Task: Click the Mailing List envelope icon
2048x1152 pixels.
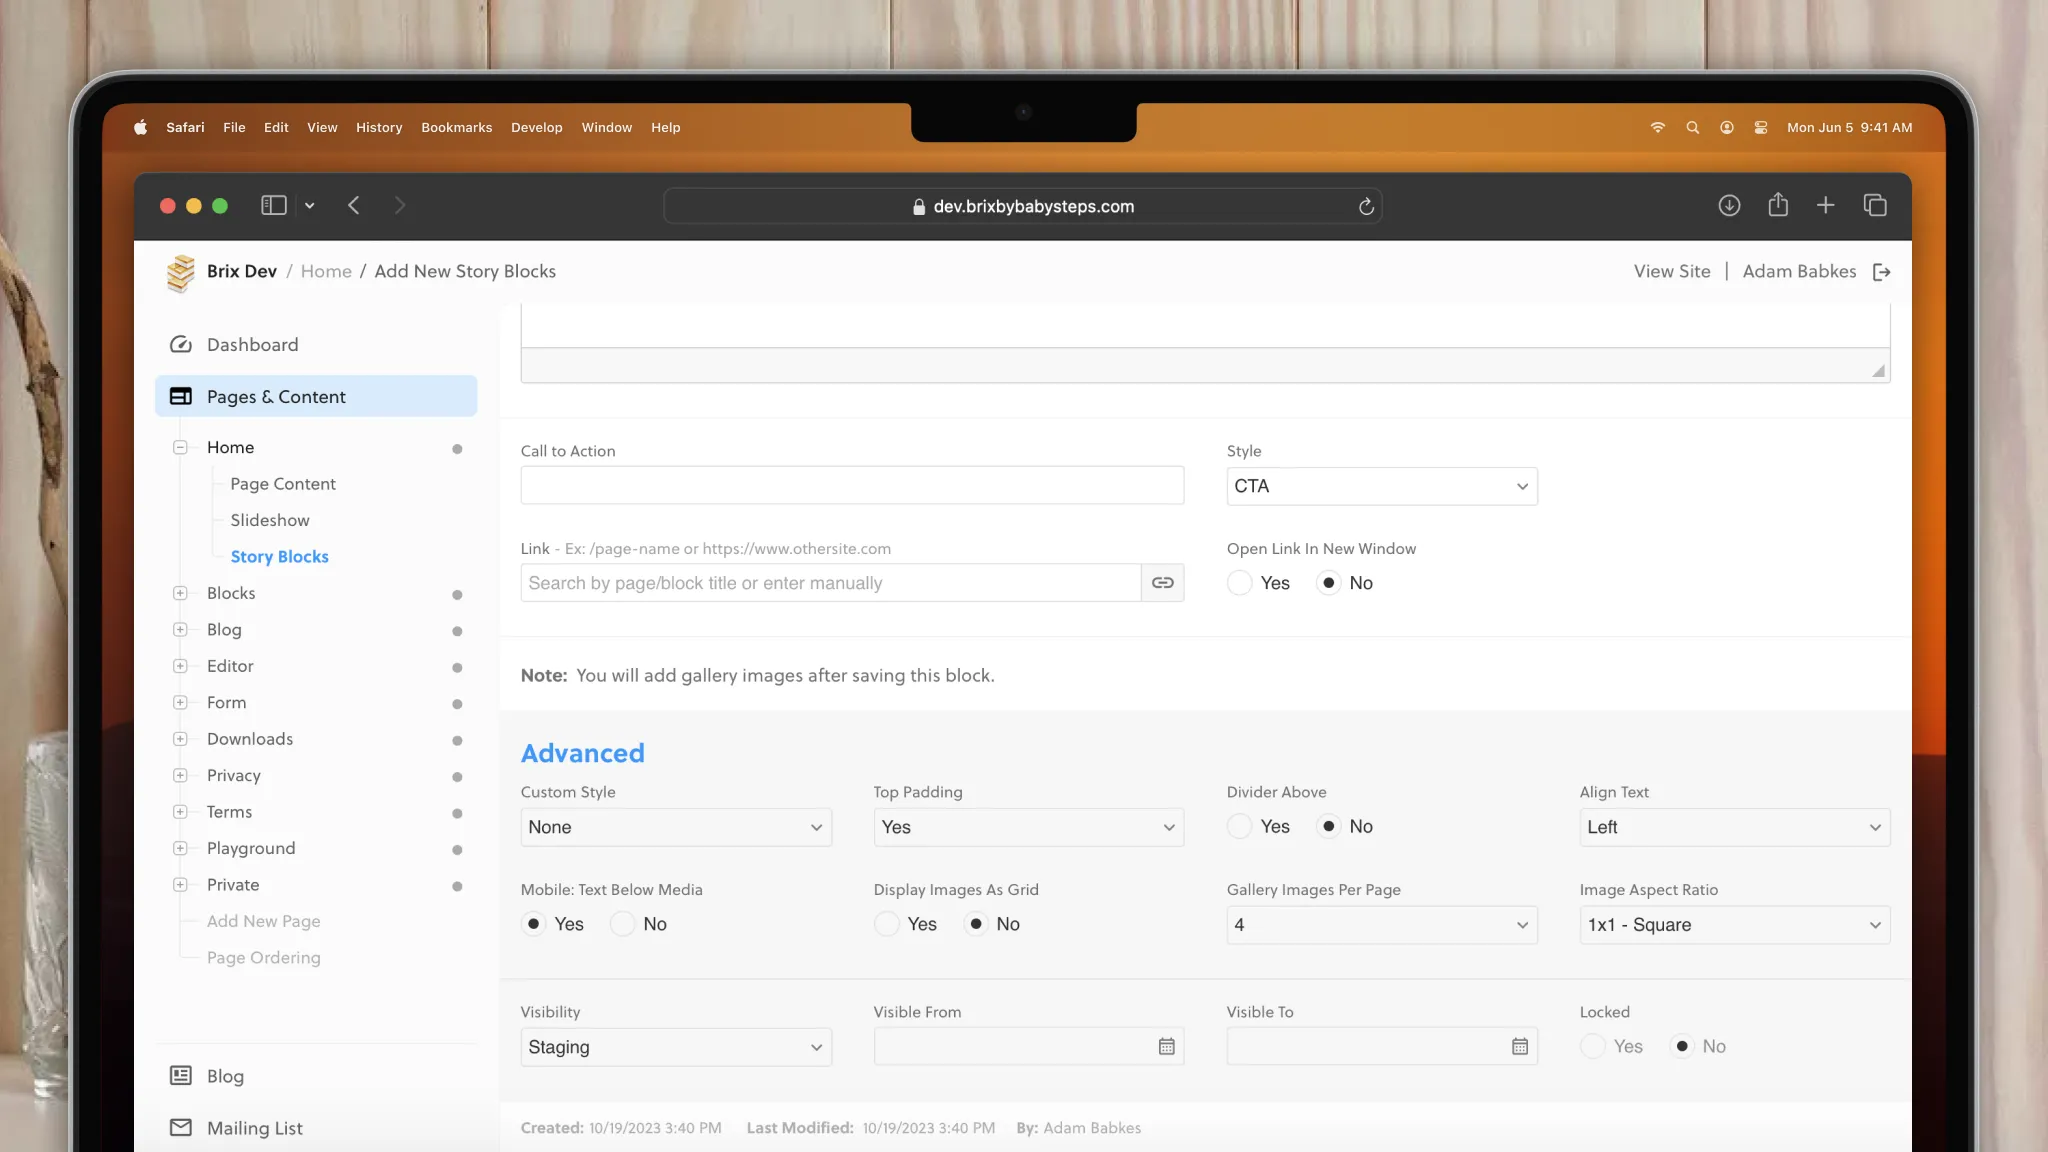Action: (181, 1127)
